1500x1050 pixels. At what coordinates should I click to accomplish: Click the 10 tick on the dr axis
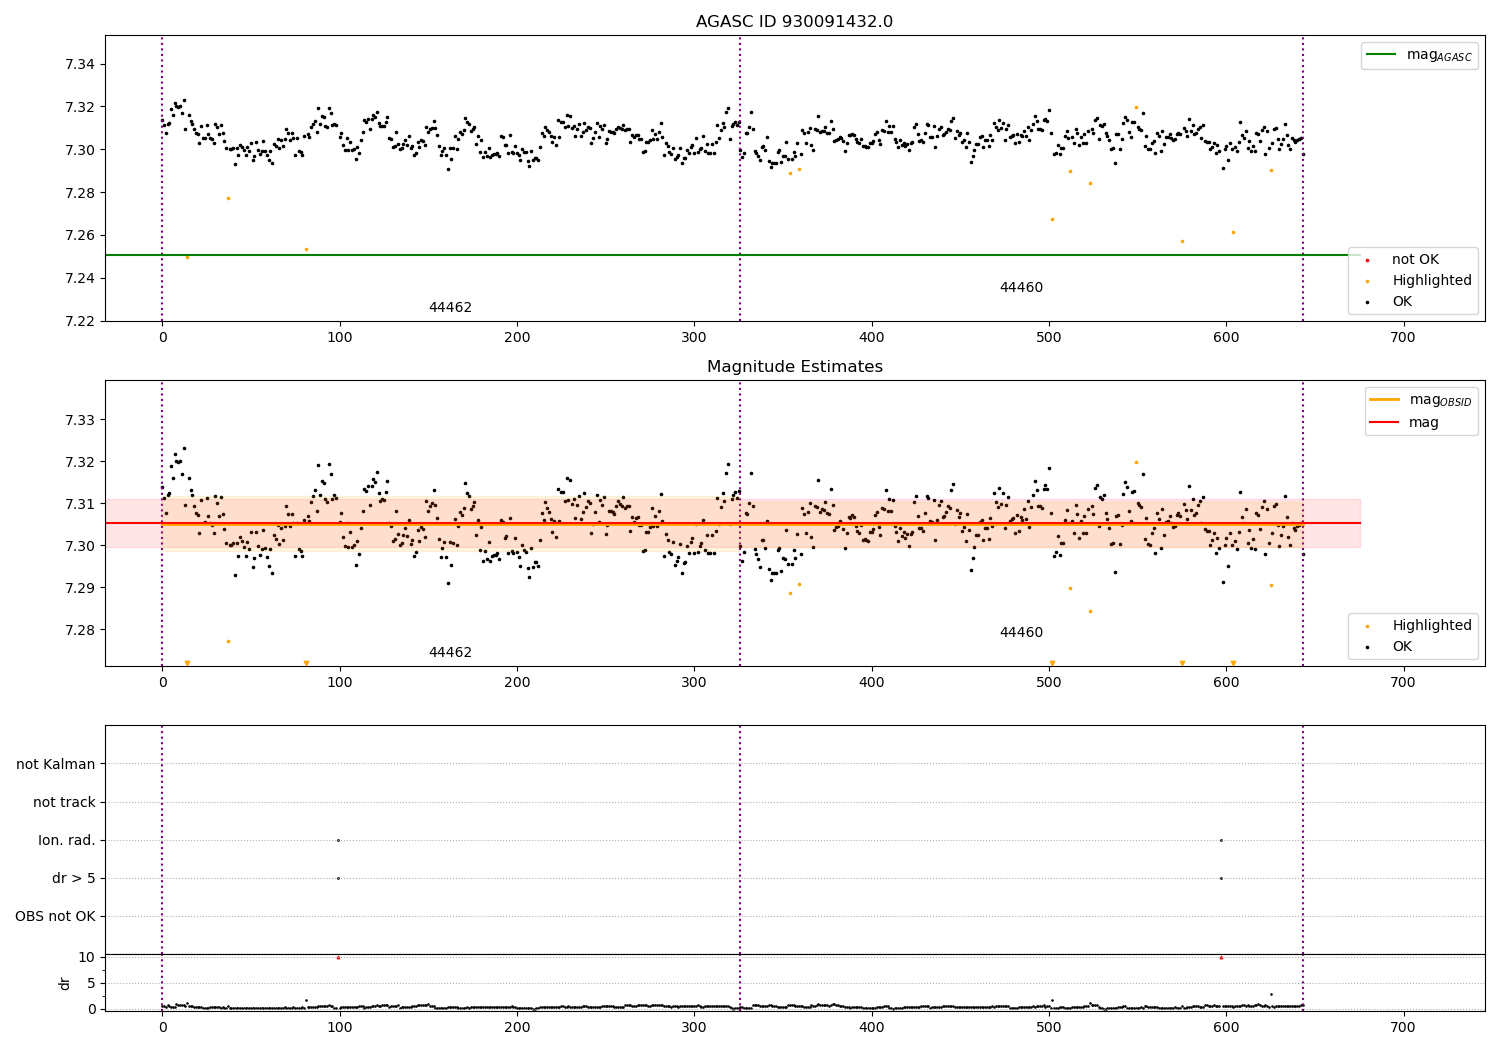pos(86,958)
